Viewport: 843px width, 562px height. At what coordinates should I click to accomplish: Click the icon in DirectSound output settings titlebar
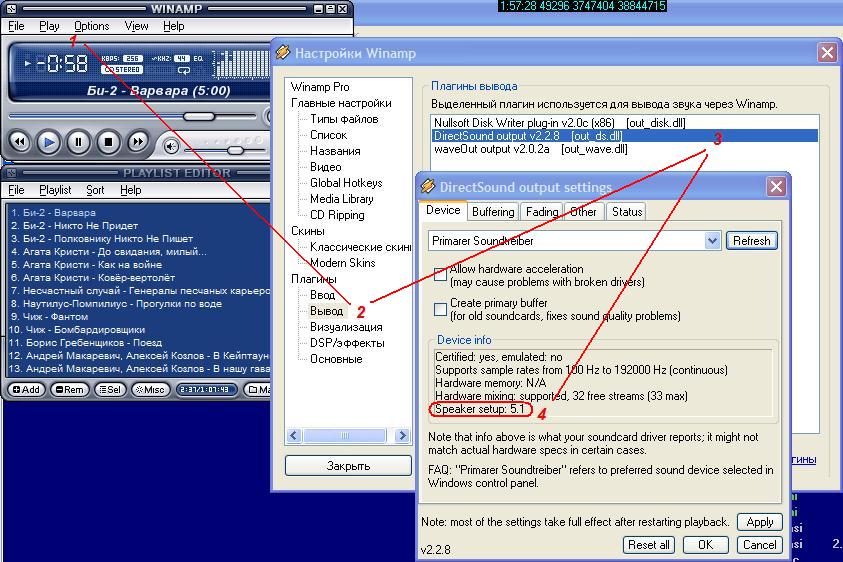[x=428, y=186]
